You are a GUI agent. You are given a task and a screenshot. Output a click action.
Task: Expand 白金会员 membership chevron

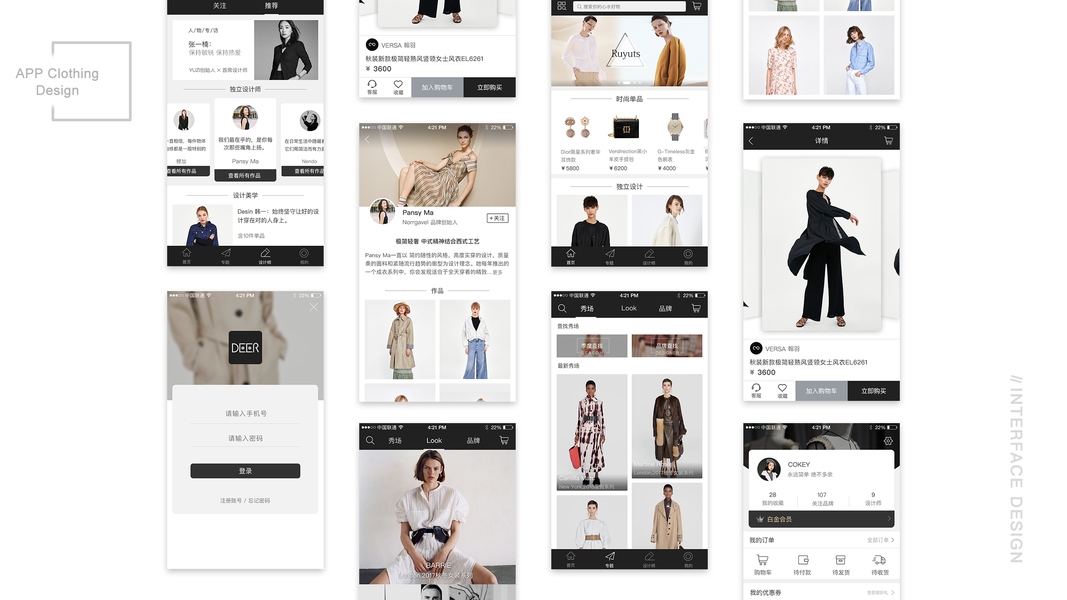tap(889, 519)
